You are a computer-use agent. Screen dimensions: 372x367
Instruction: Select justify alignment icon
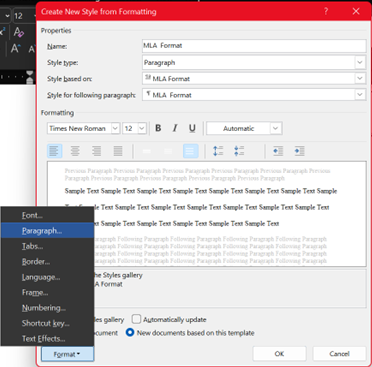(x=118, y=151)
